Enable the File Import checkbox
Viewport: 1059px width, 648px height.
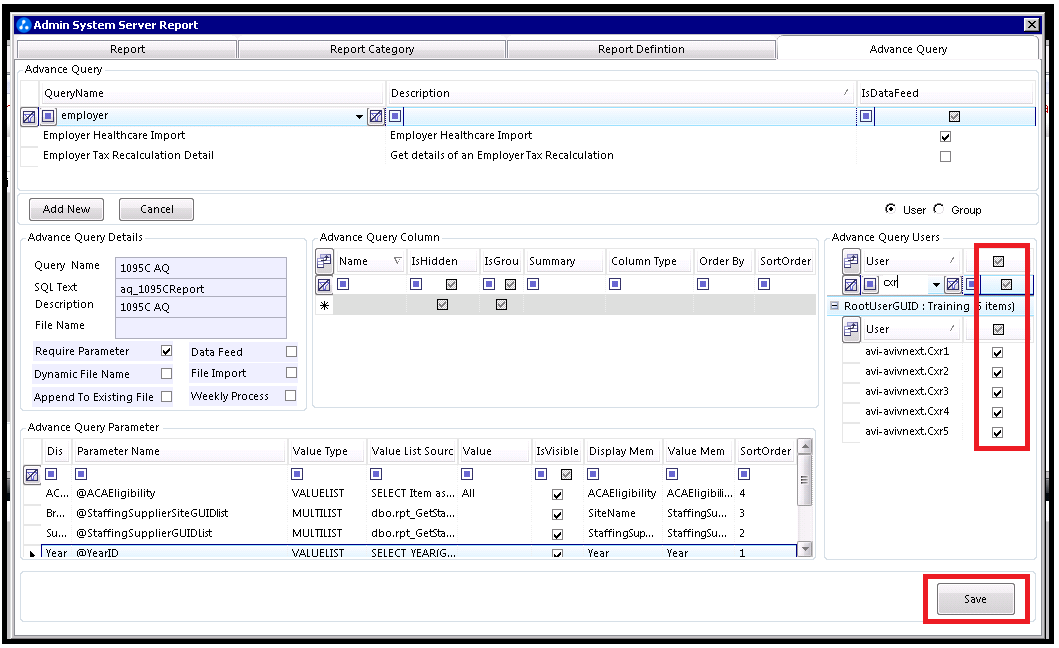coord(291,373)
